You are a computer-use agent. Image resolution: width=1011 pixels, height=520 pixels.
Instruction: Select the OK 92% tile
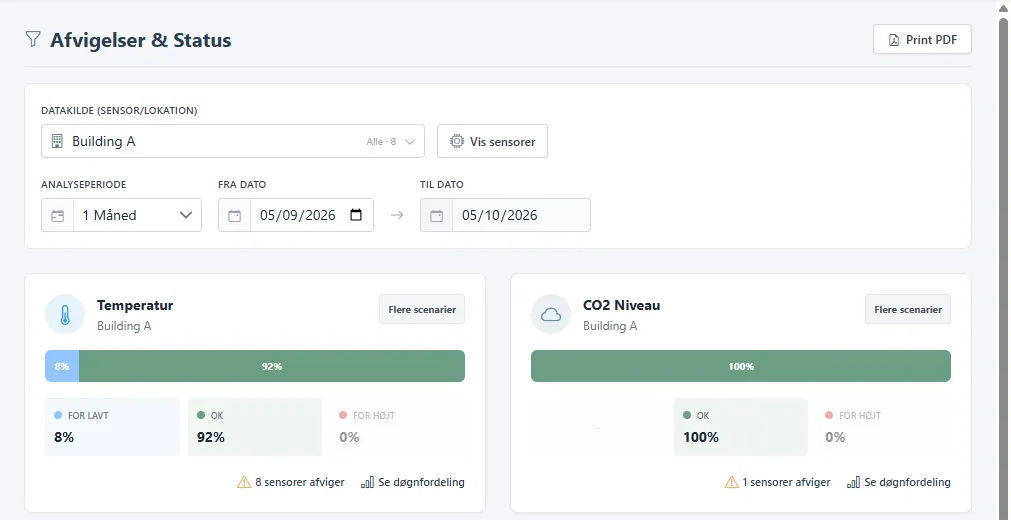click(x=255, y=427)
